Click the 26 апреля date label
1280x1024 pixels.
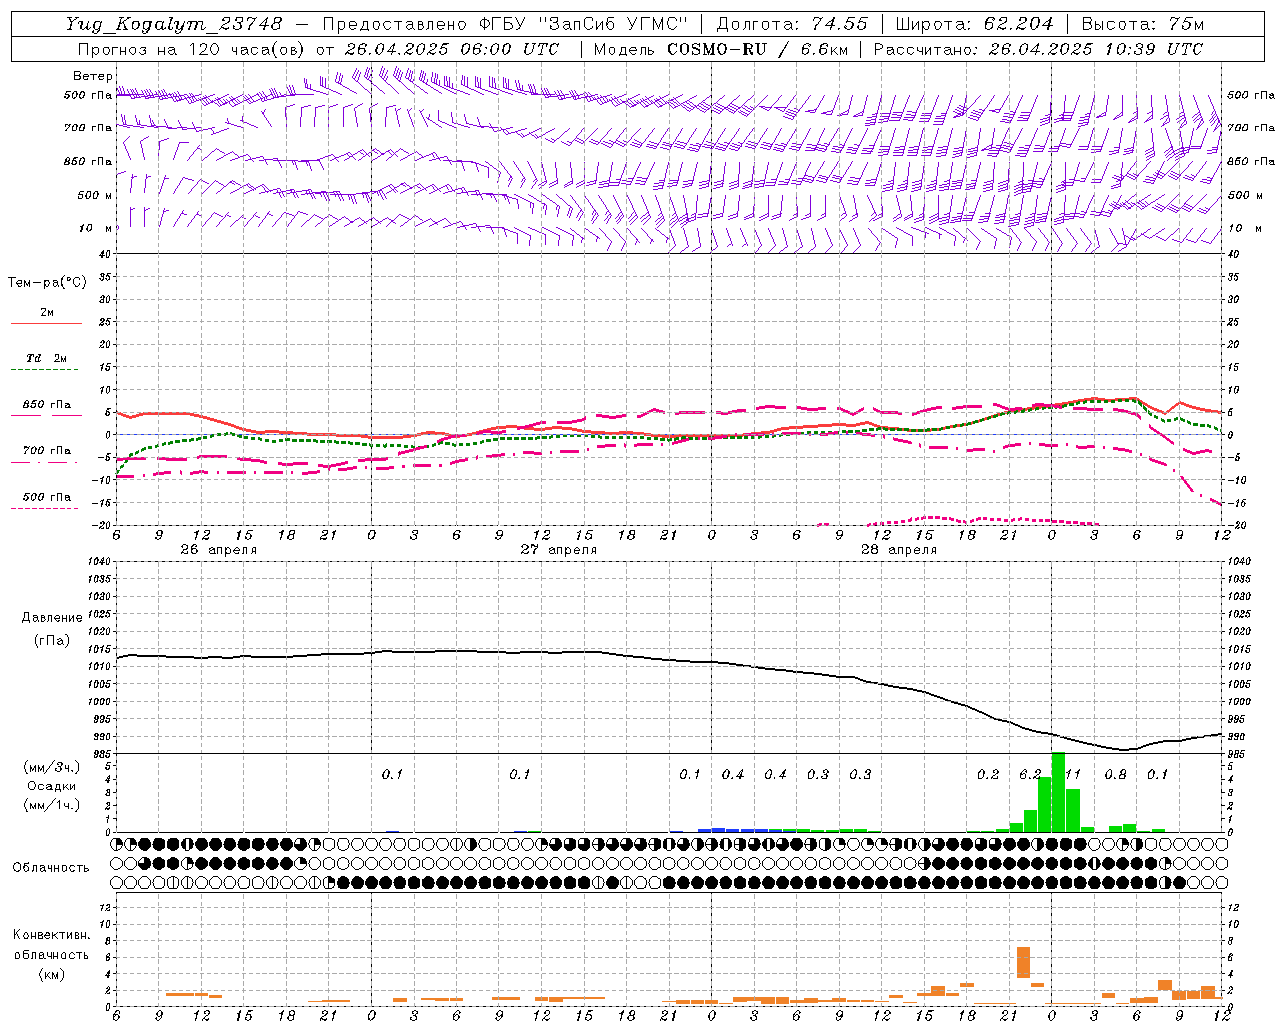pos(218,550)
